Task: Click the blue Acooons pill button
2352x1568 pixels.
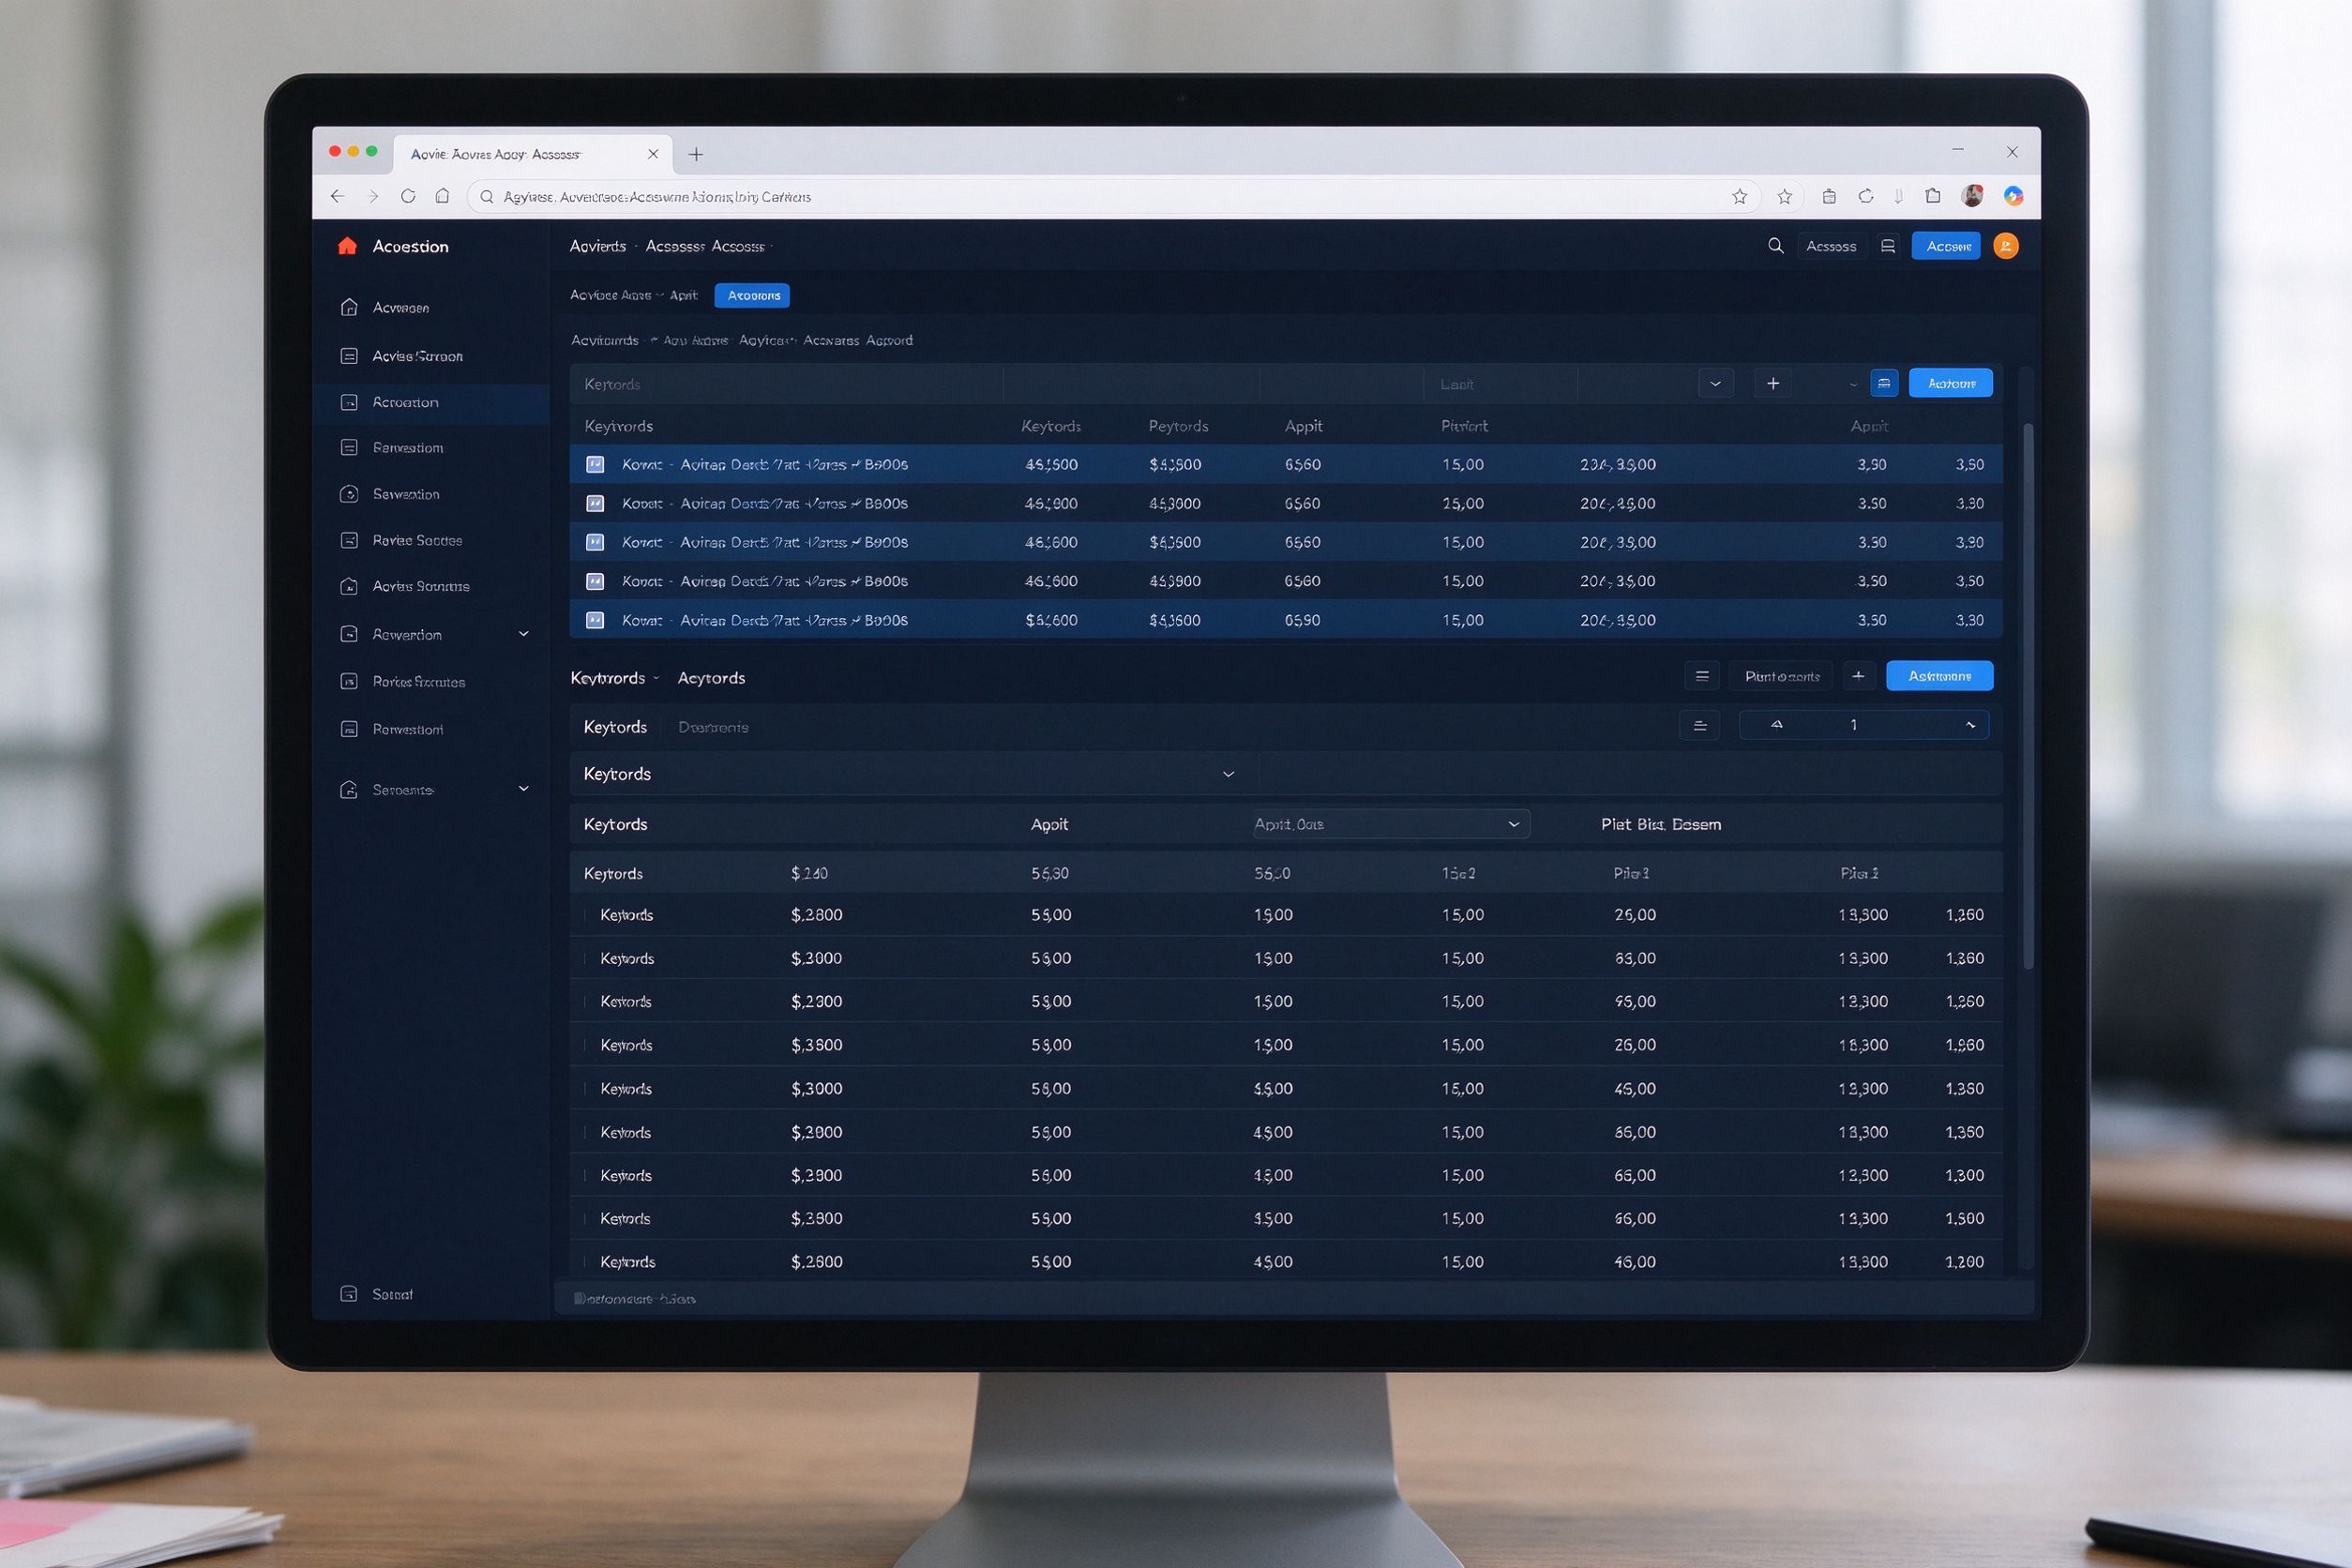Action: point(753,295)
